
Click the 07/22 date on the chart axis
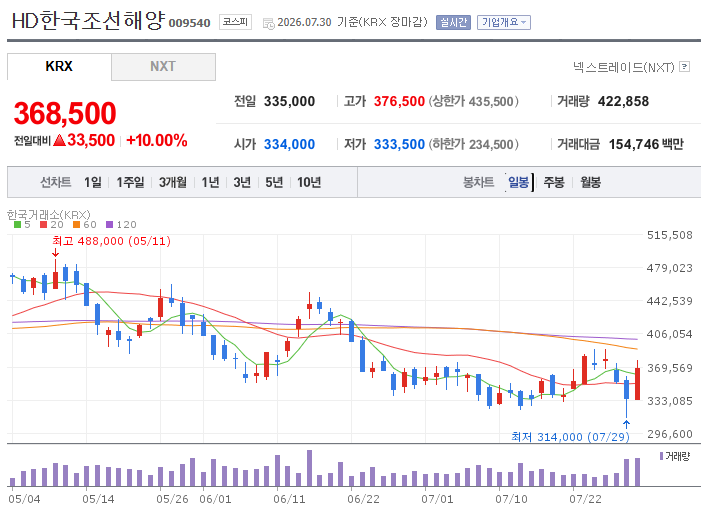pos(585,499)
